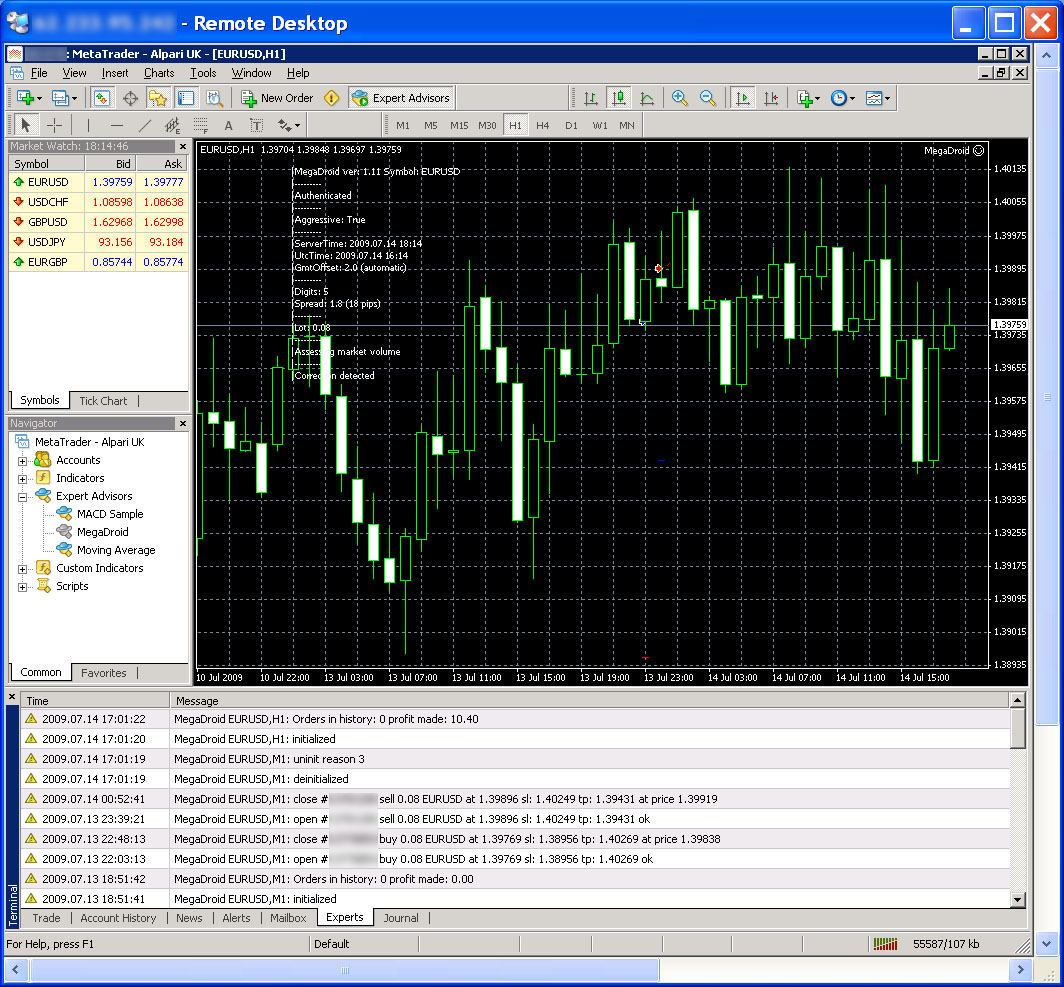
Task: Toggle chart auto scroll
Action: click(x=743, y=98)
